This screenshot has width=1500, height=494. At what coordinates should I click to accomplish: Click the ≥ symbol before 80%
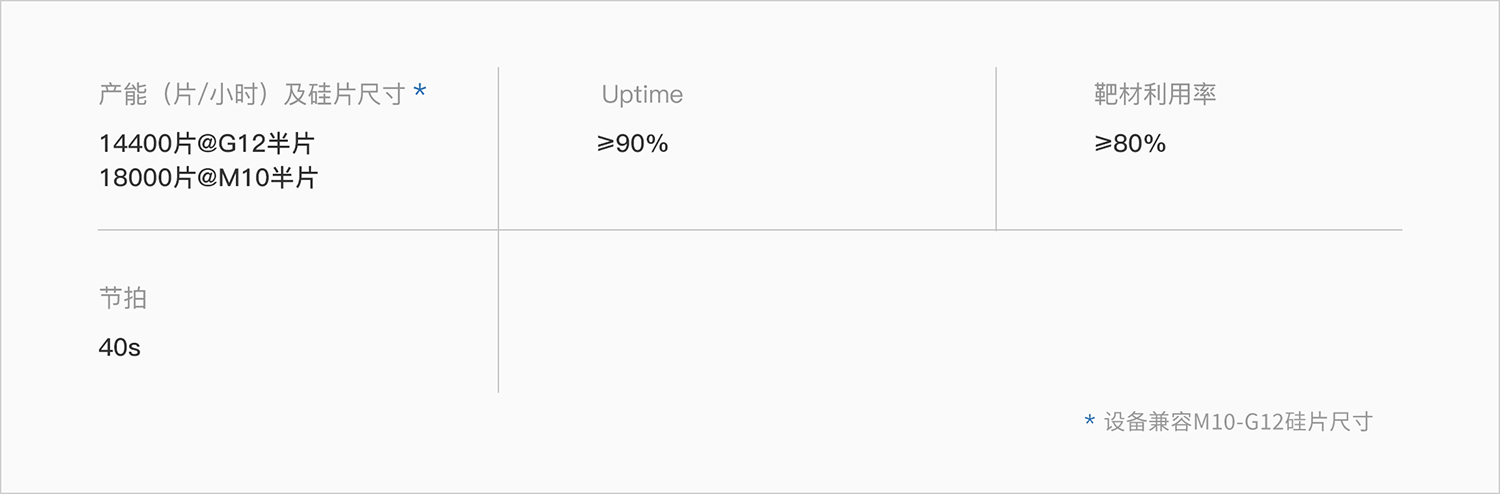click(x=1103, y=144)
